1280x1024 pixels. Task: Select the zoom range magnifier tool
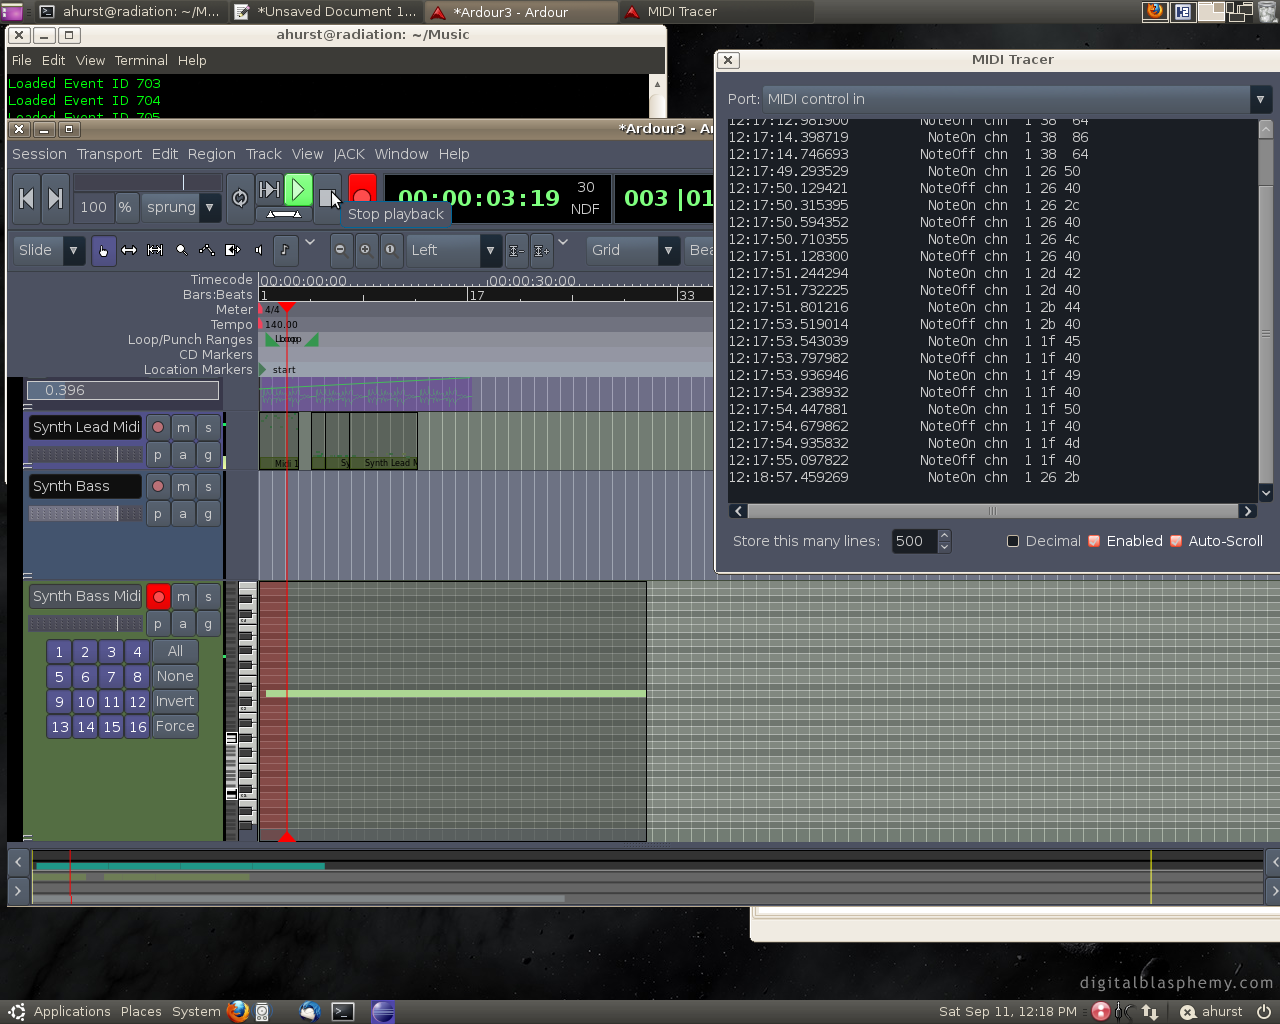tap(181, 250)
